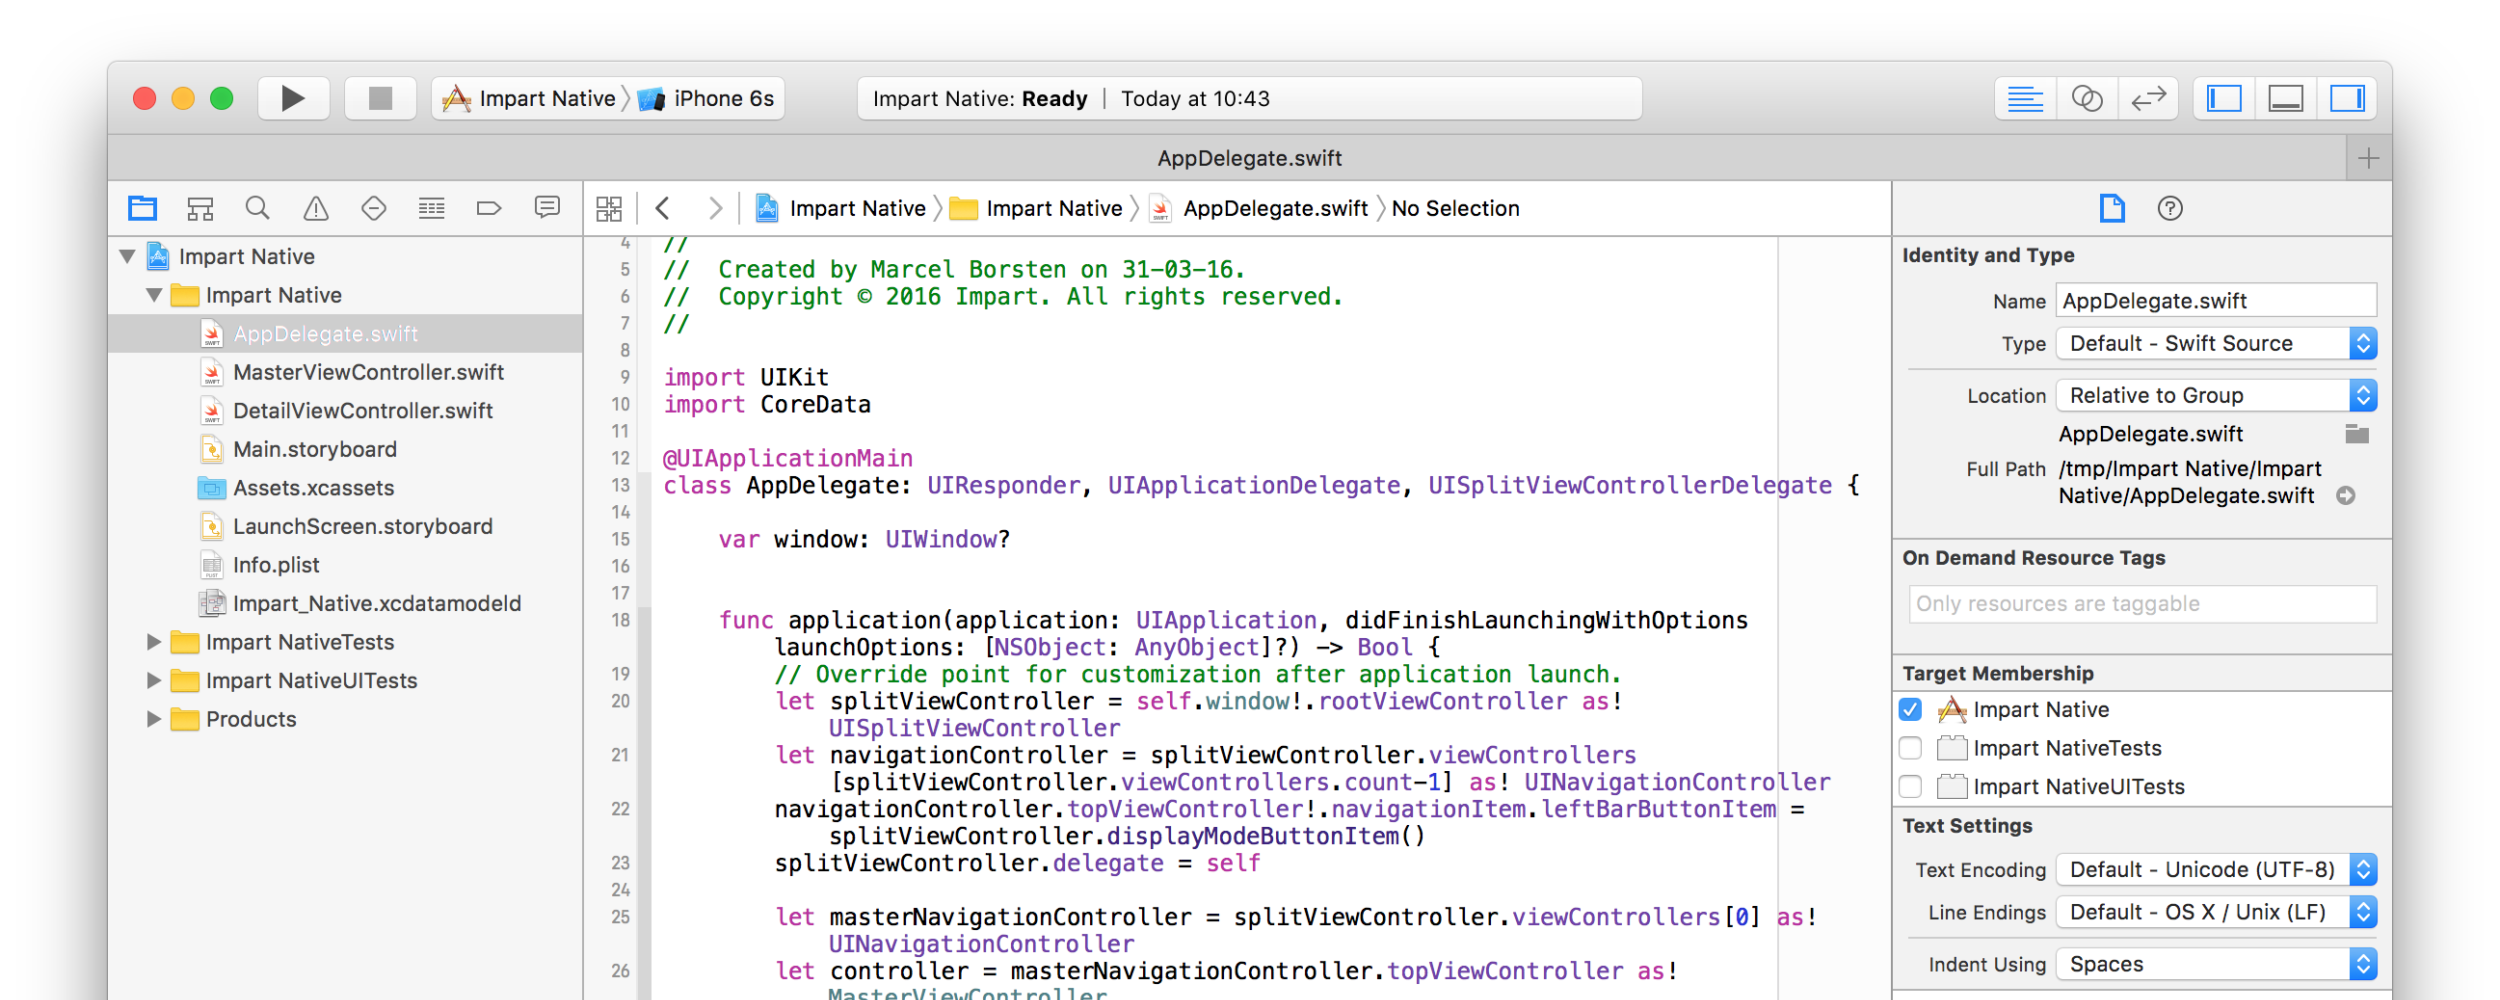Viewport: 2500px width, 1000px height.
Task: Click the folder icon to choose location
Action: click(x=2357, y=434)
